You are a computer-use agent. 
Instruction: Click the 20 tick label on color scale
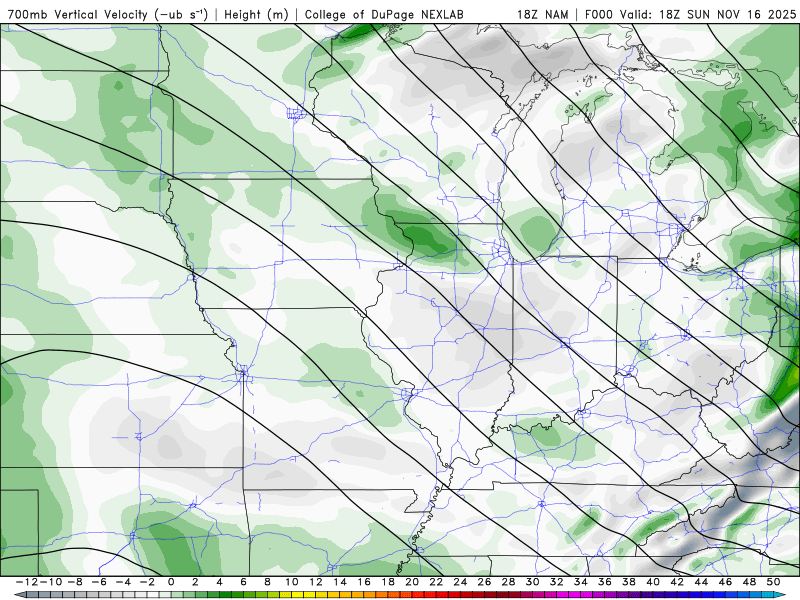[x=412, y=582]
